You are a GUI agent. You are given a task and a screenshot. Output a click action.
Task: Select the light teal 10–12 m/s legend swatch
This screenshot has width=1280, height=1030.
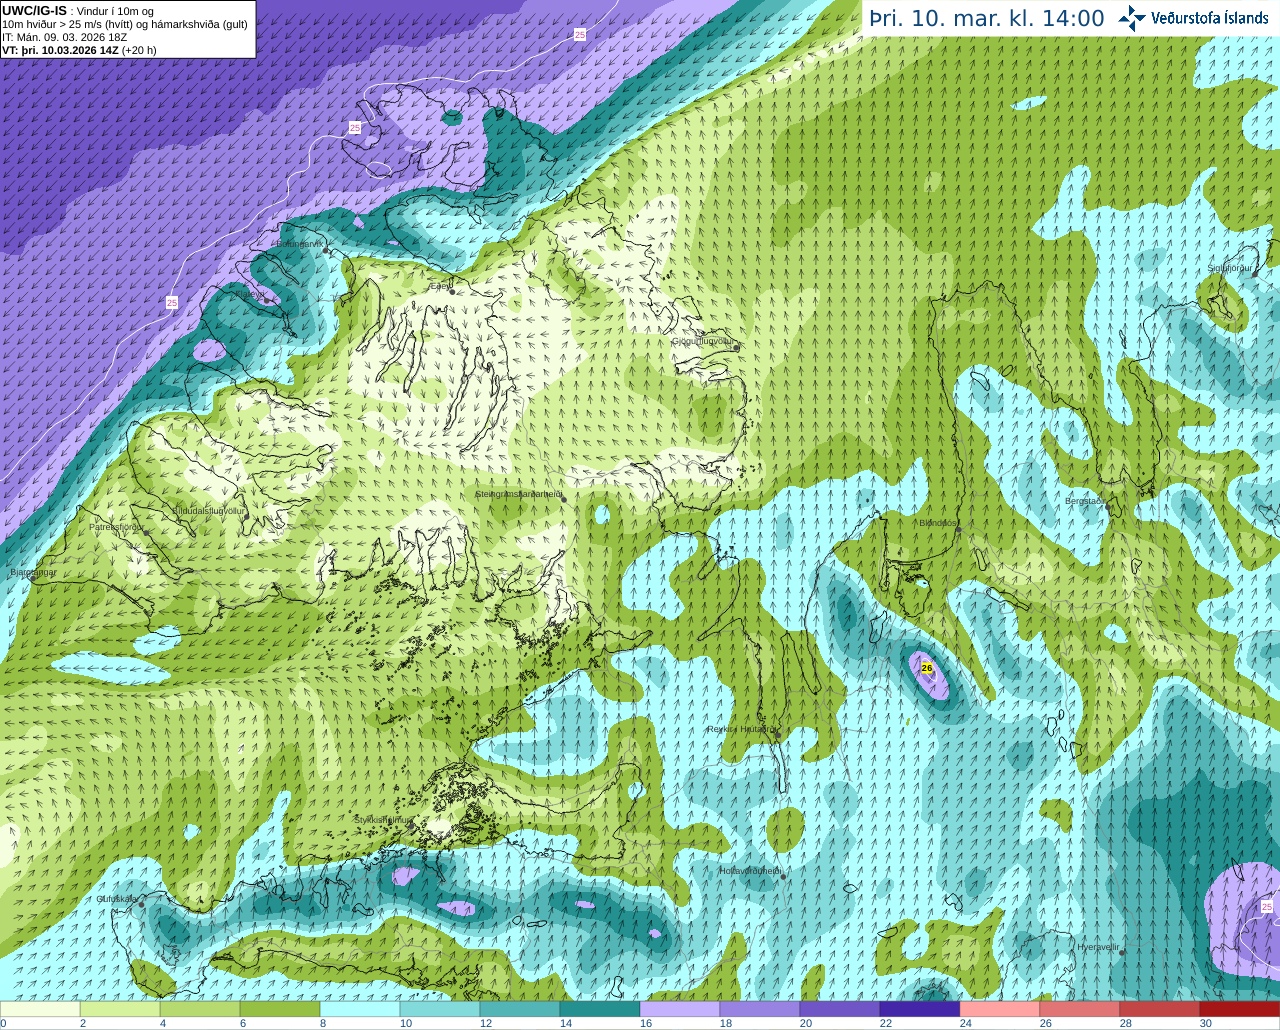pos(440,1009)
